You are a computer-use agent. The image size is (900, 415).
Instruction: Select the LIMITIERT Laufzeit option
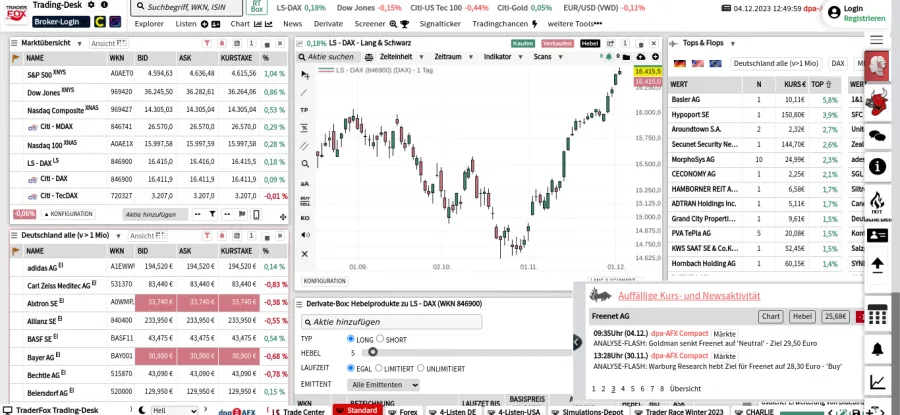point(378,368)
